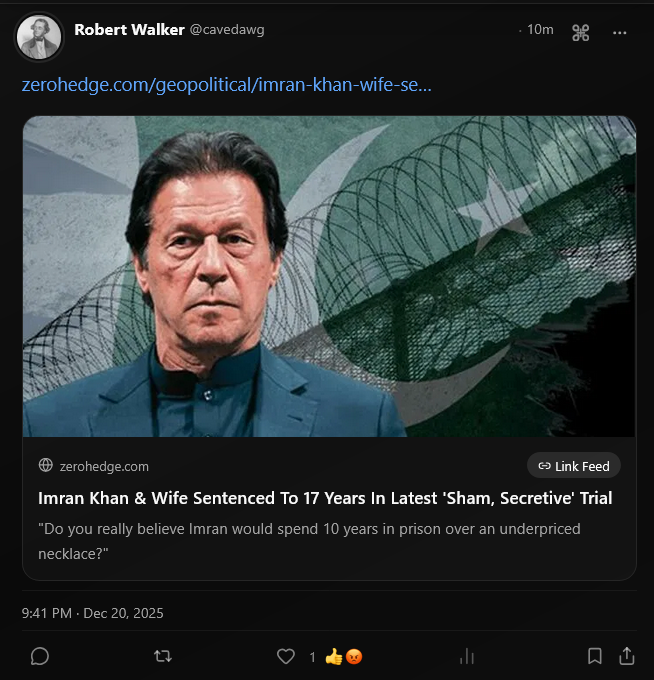Click the globe icon beside zerohedge.com
The width and height of the screenshot is (654, 680).
[x=45, y=466]
